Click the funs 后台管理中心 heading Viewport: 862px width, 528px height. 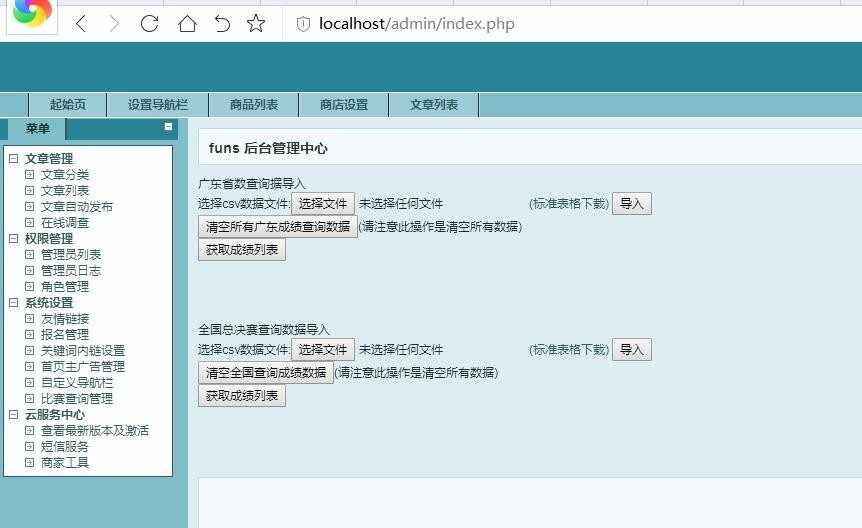[268, 148]
